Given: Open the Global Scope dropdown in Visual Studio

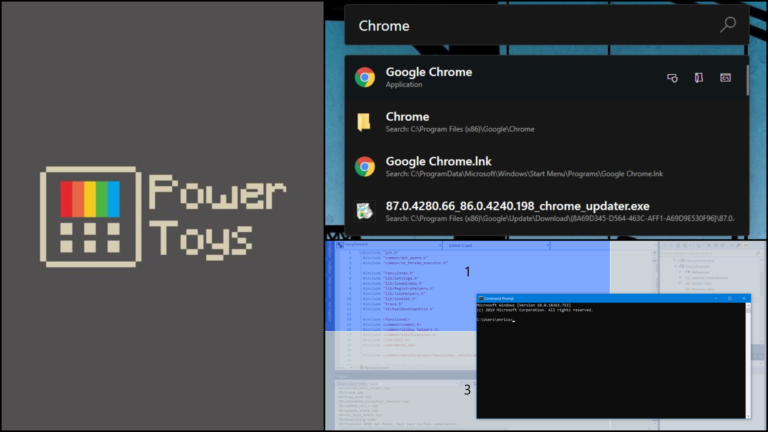Looking at the screenshot, I should click(x=497, y=245).
